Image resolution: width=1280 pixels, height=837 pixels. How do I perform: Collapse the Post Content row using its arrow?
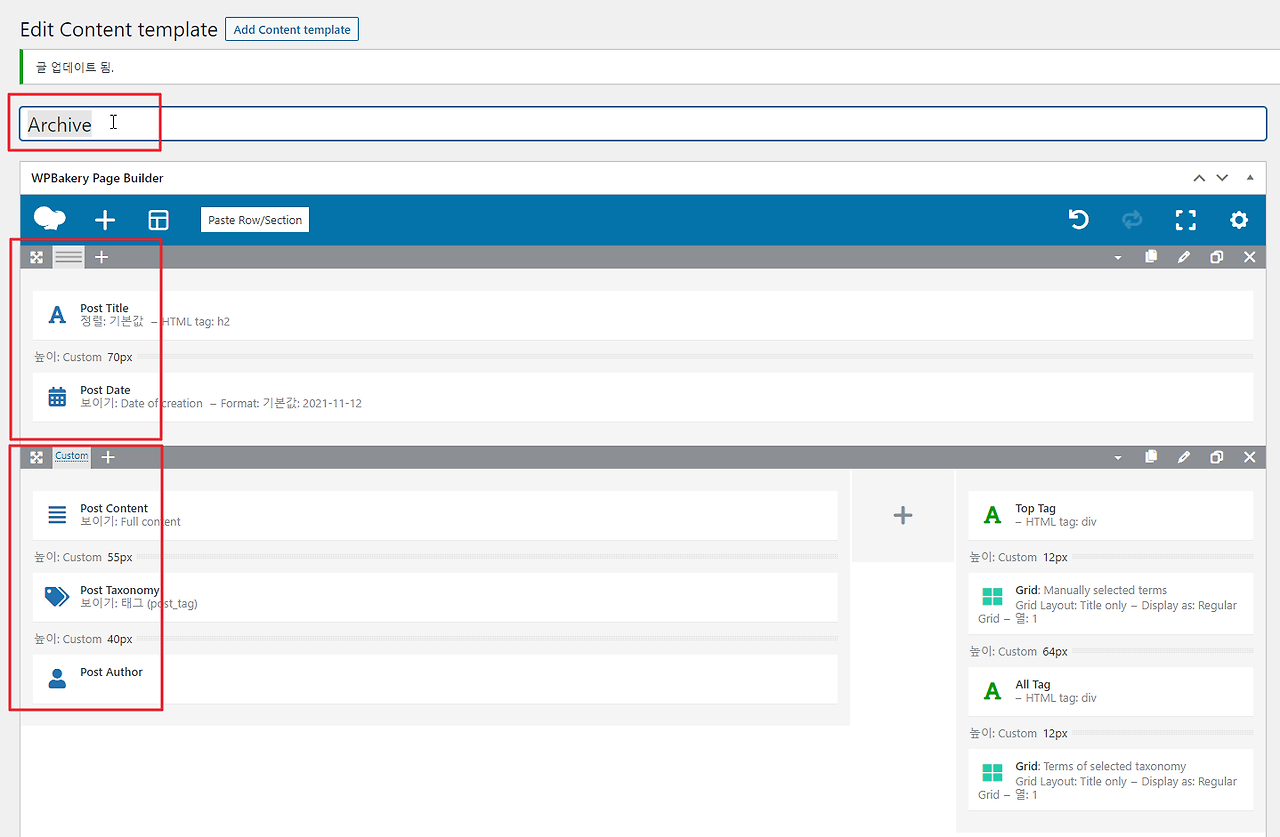tap(1118, 458)
